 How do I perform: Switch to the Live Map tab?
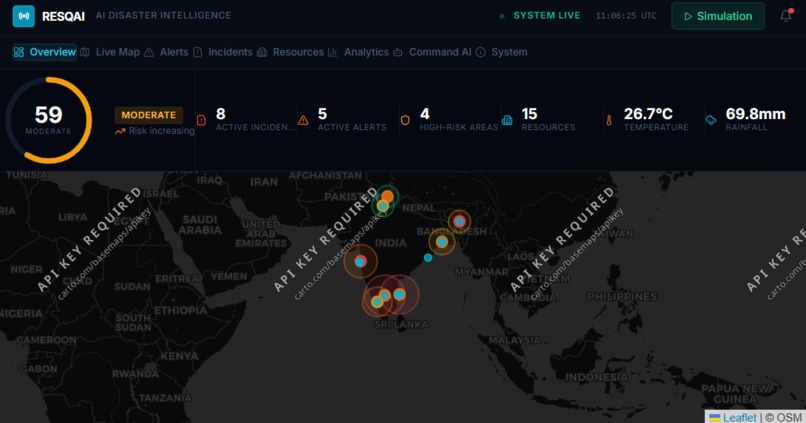click(110, 52)
